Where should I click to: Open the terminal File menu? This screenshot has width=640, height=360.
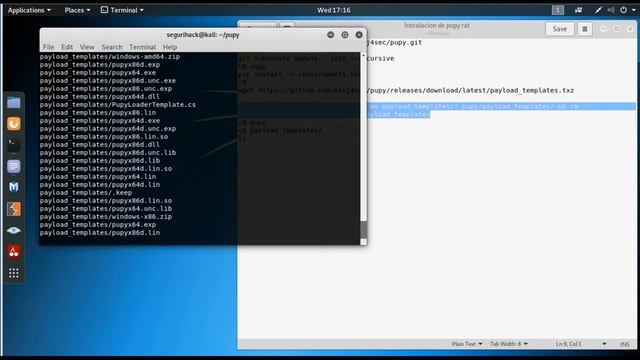49,47
